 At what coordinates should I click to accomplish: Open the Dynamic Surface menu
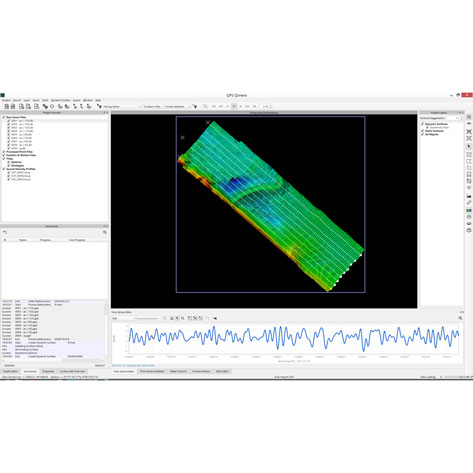(61, 100)
